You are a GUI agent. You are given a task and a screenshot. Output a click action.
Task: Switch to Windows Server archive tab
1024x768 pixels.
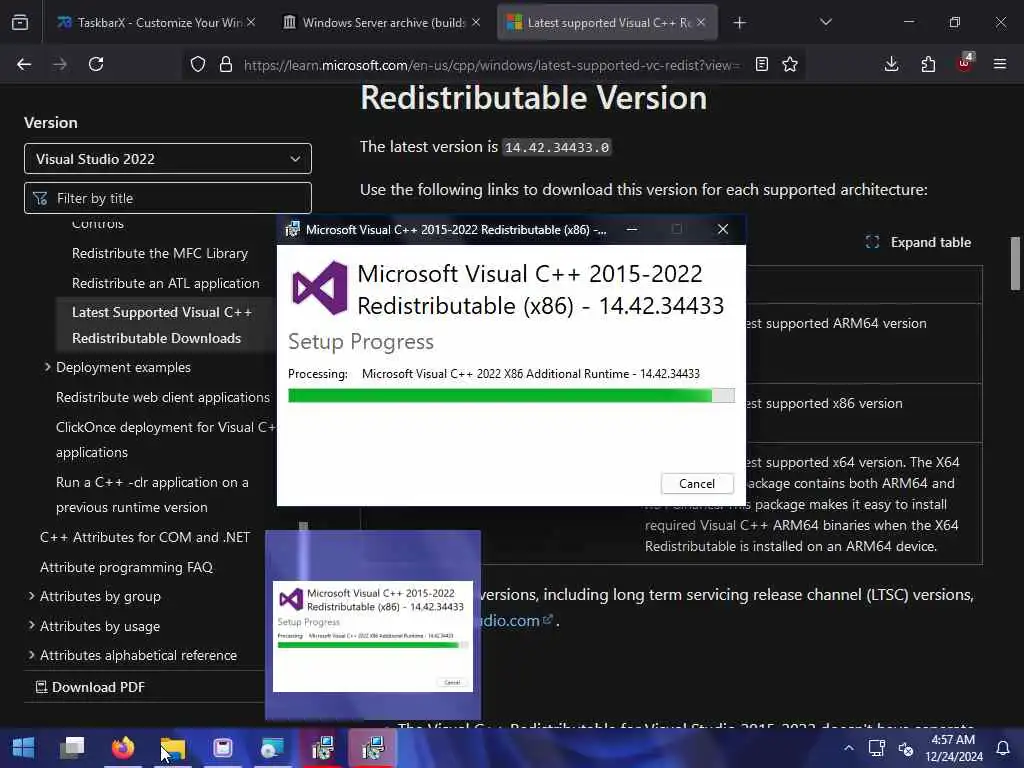(x=381, y=23)
